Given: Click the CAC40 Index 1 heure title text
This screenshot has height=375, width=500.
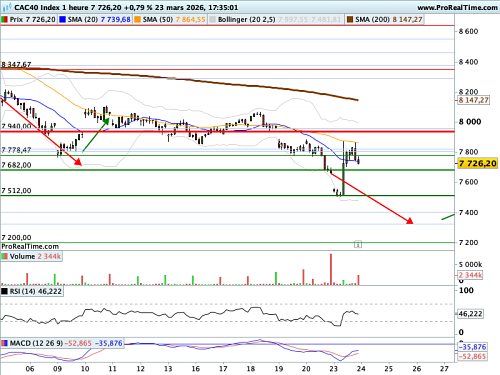Looking at the screenshot, I should pyautogui.click(x=52, y=7).
